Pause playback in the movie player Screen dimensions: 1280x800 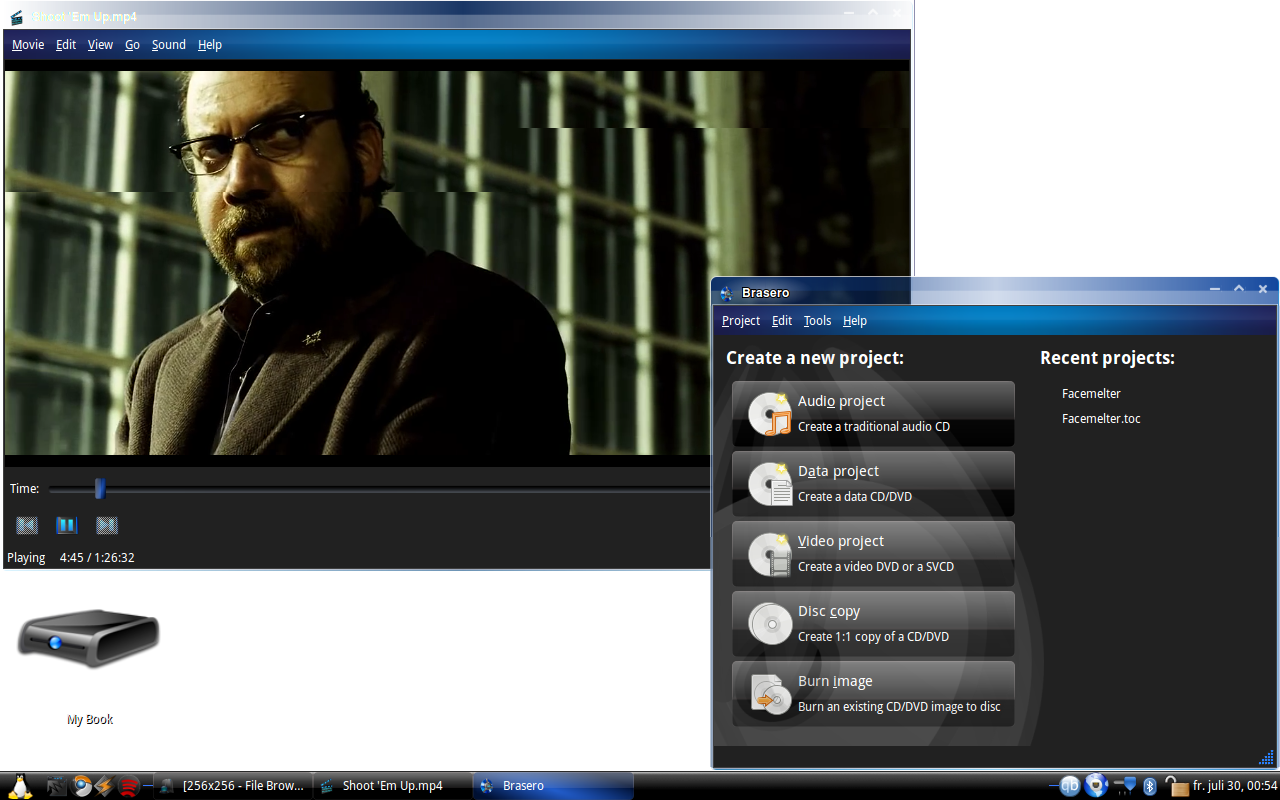pyautogui.click(x=67, y=525)
